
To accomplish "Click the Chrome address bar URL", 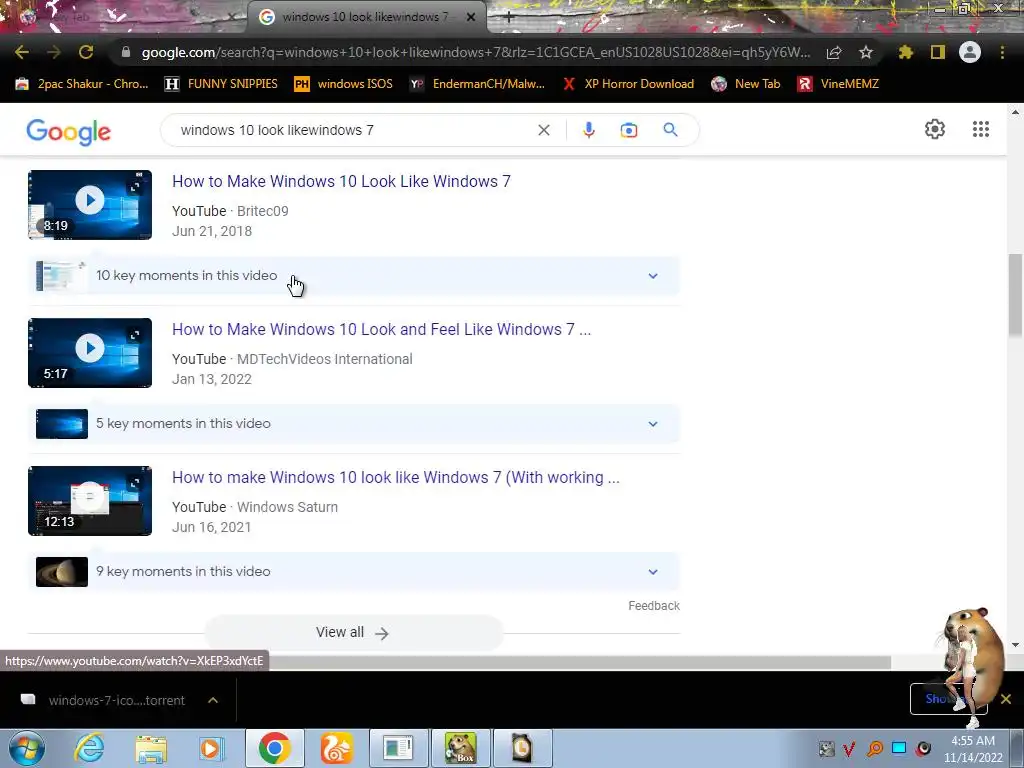I will 475,52.
